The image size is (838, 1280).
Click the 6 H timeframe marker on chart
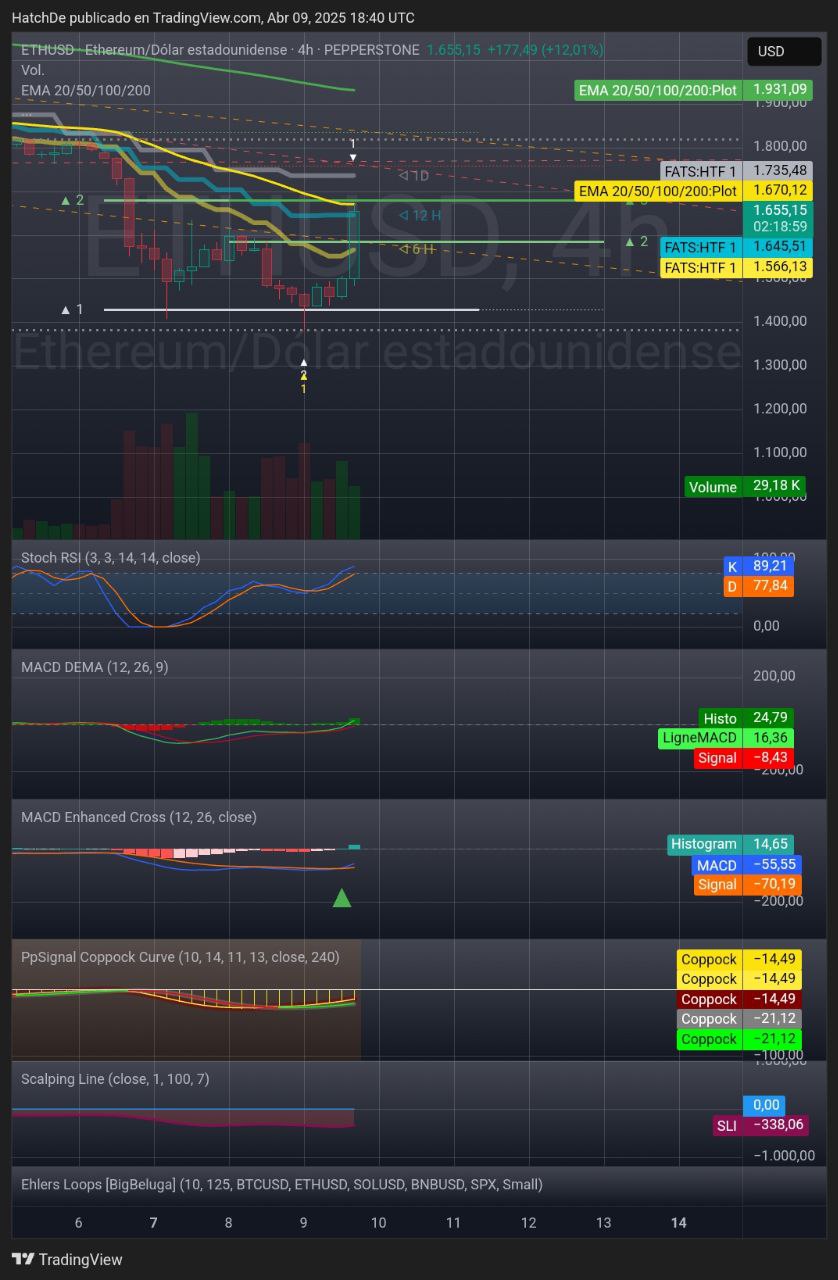pyautogui.click(x=418, y=249)
